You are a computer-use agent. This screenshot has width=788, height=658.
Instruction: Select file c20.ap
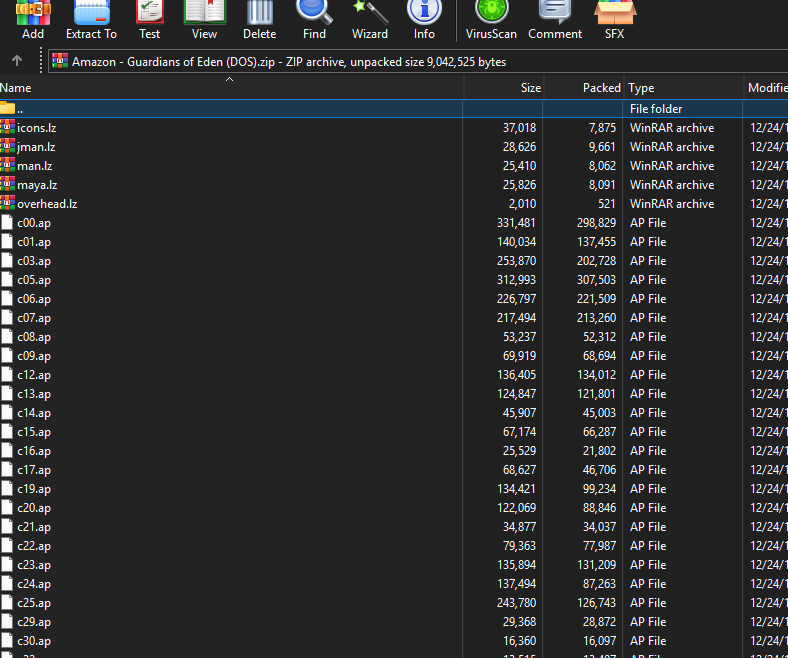tap(34, 508)
